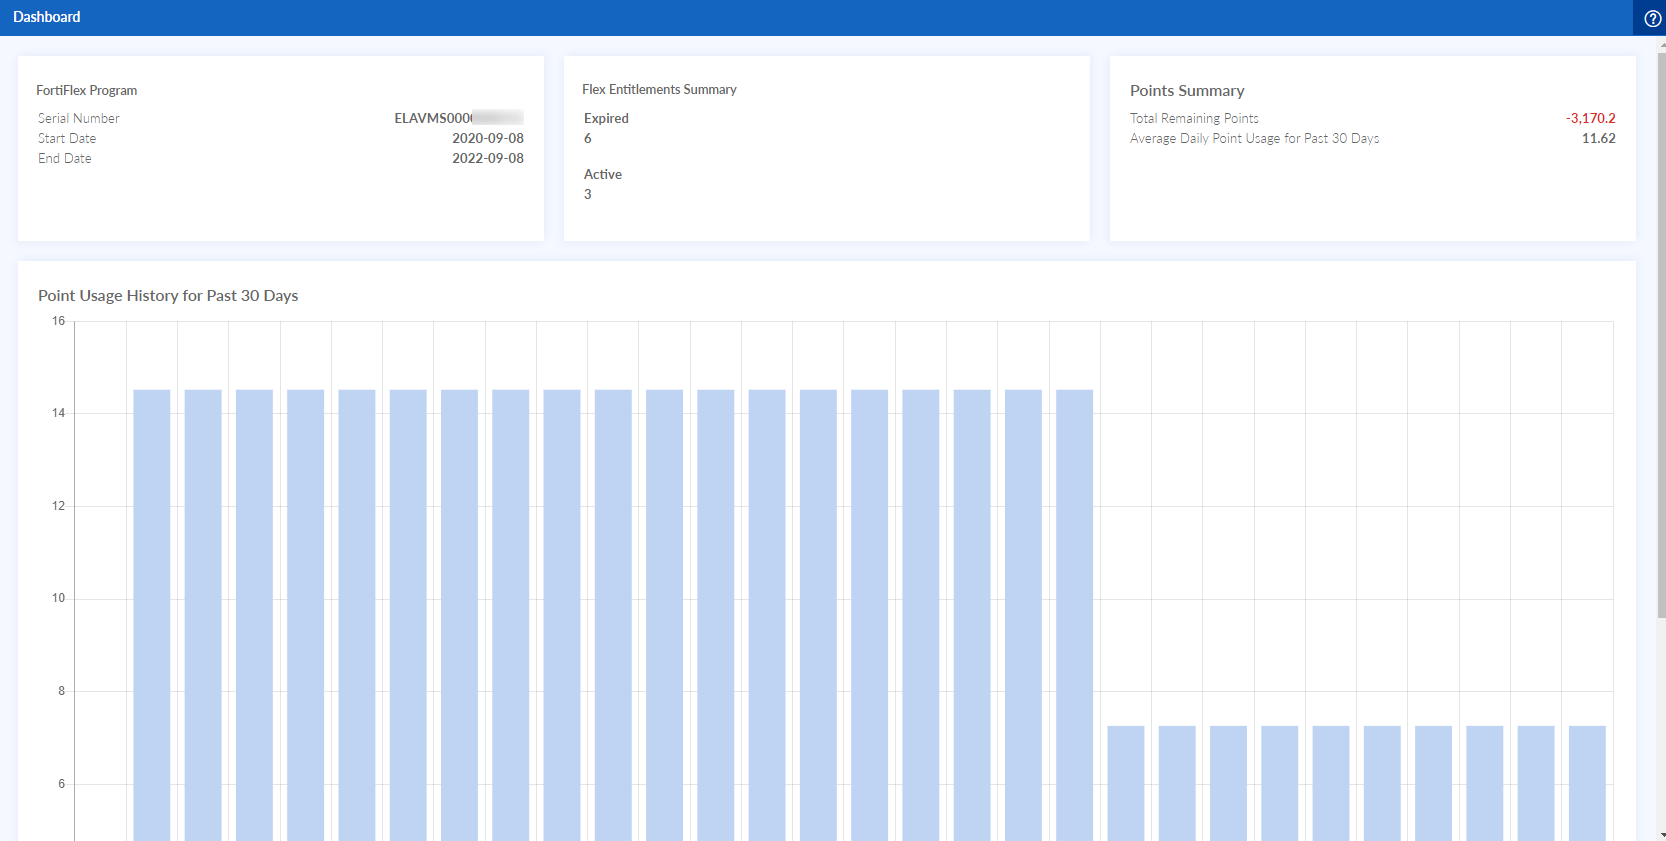Open the help icon in the header
Screen dimensions: 1666x841
pyautogui.click(x=1652, y=18)
